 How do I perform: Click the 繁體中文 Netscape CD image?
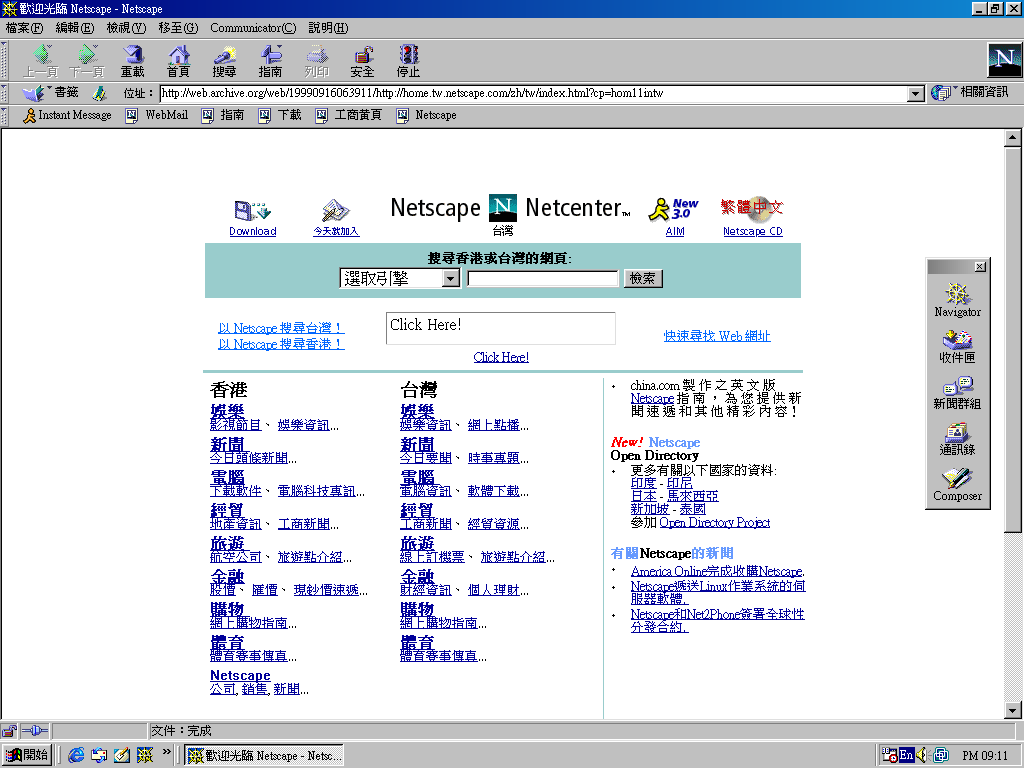(752, 208)
